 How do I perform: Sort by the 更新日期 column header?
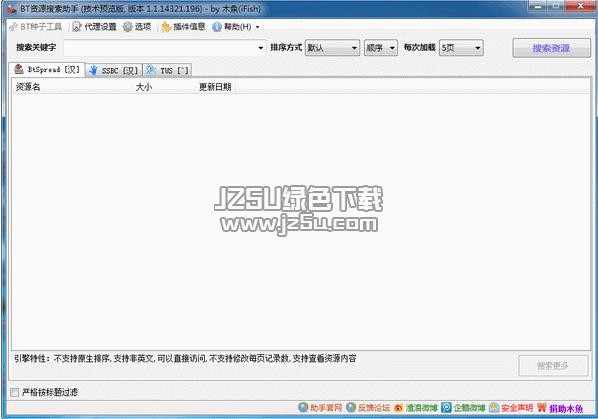(216, 87)
